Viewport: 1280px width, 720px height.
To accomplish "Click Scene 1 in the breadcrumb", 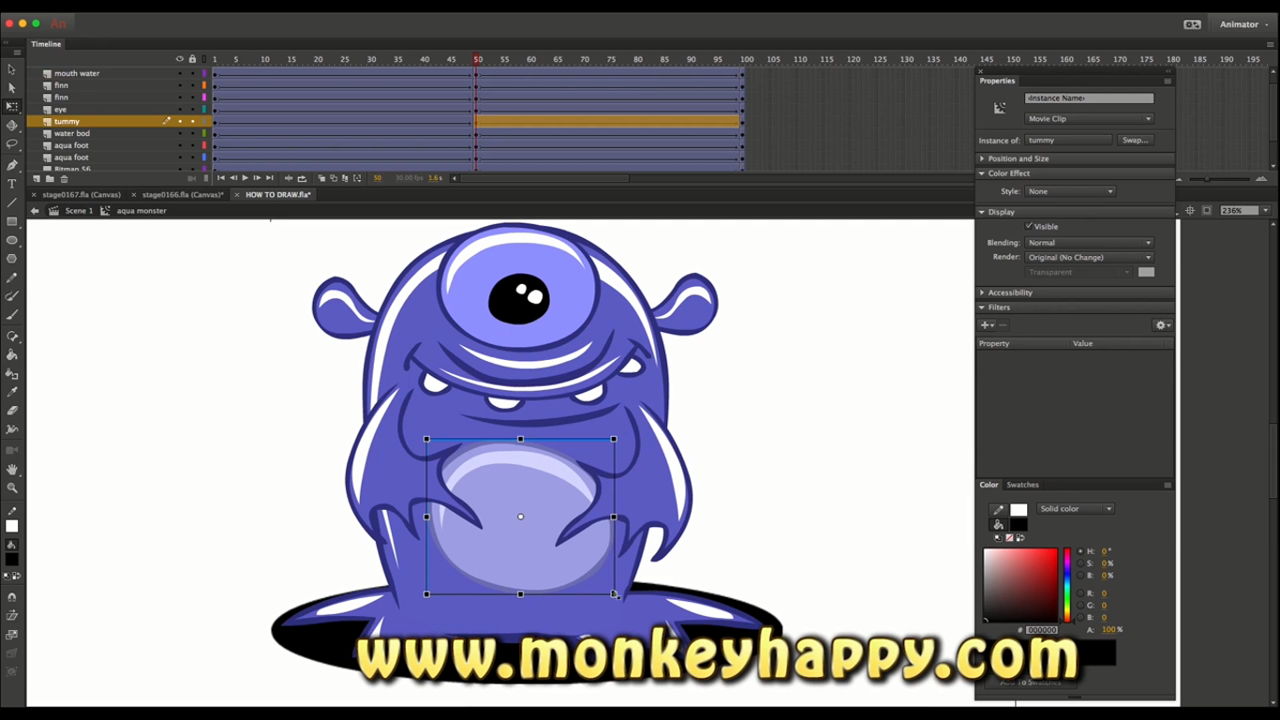I will [x=79, y=211].
